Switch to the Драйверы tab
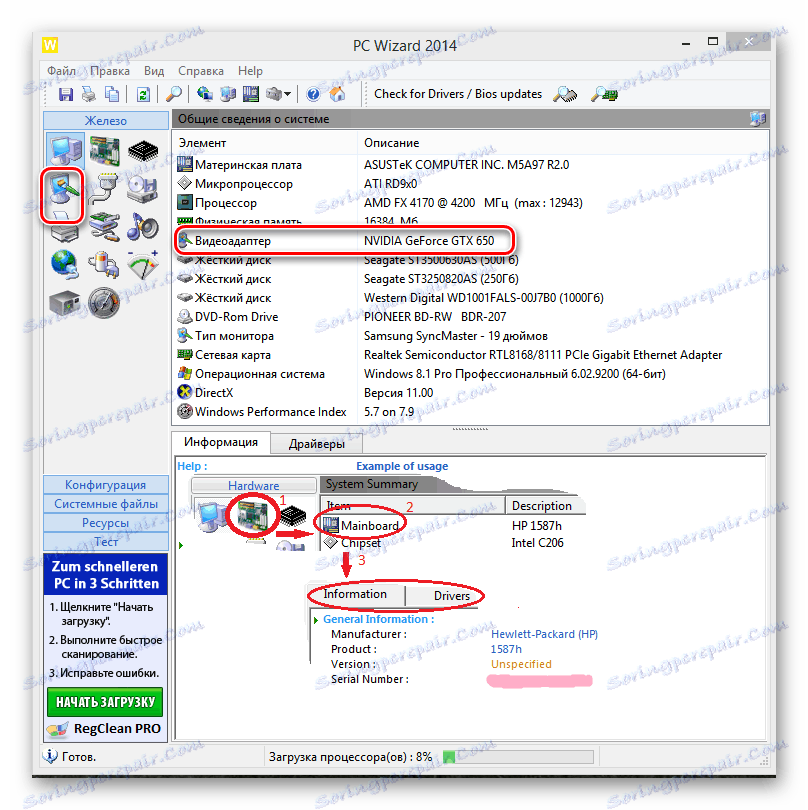 point(317,444)
